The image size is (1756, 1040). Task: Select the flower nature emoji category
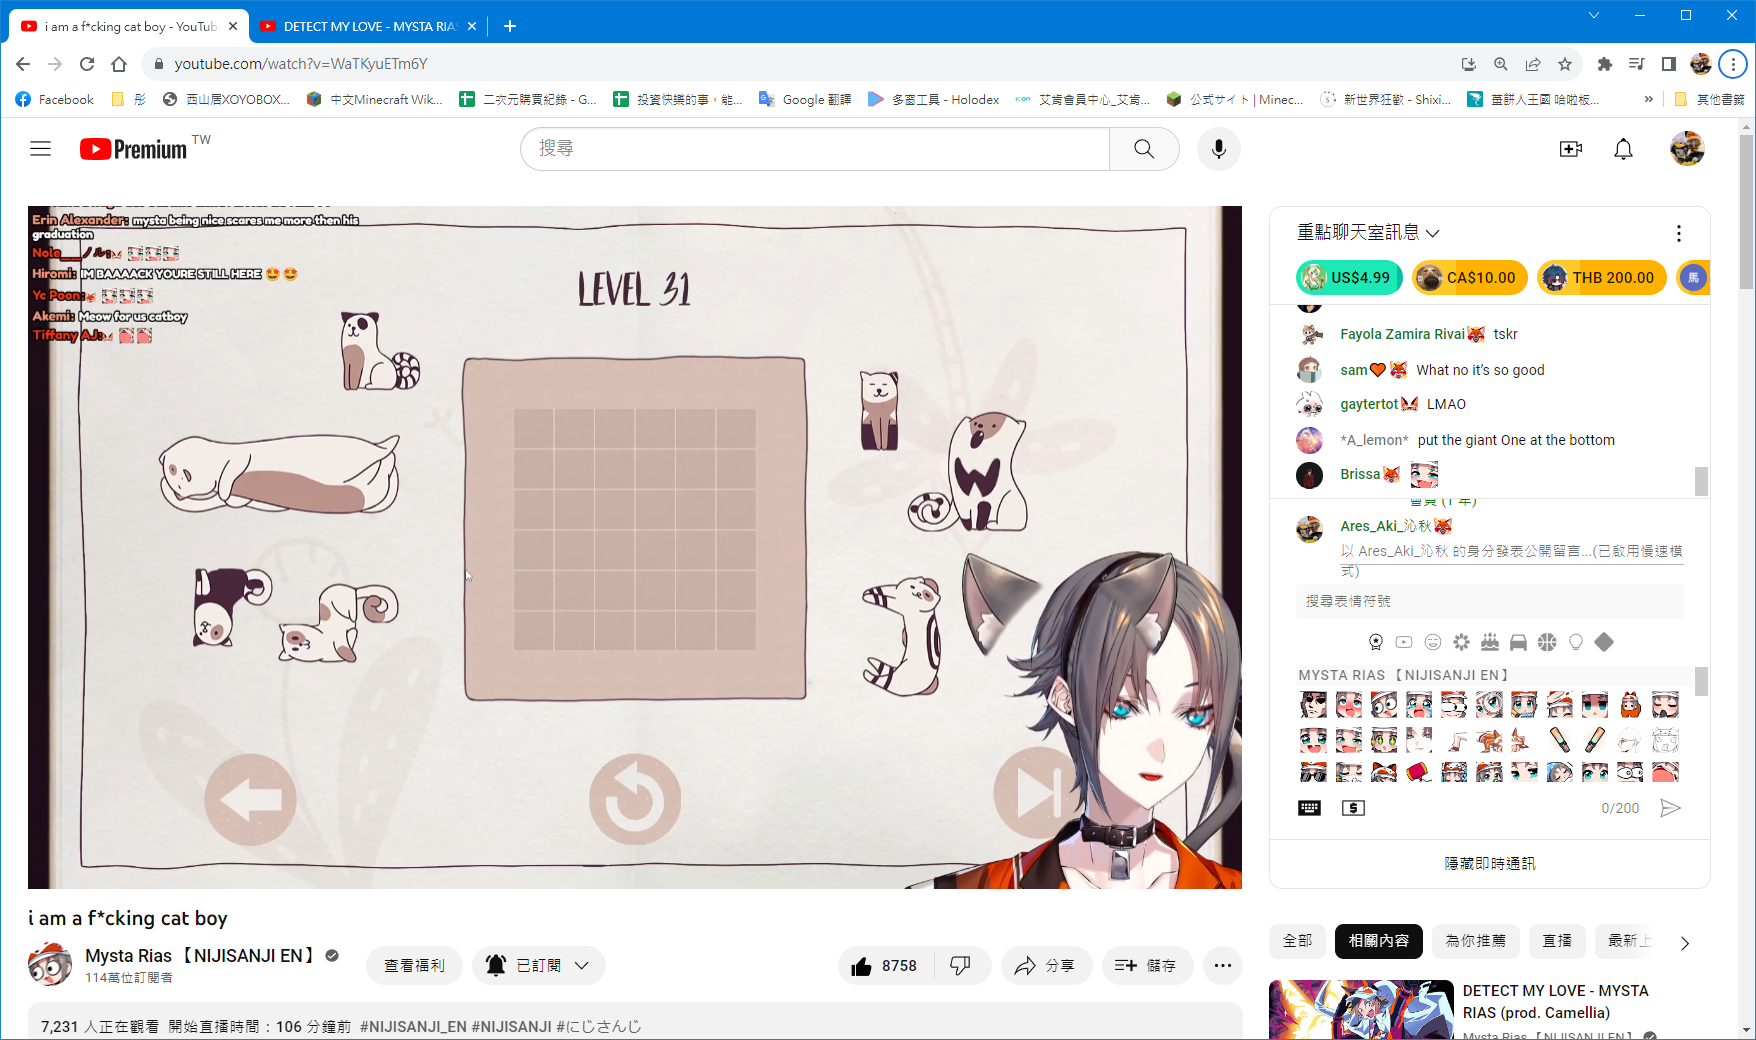[1461, 642]
